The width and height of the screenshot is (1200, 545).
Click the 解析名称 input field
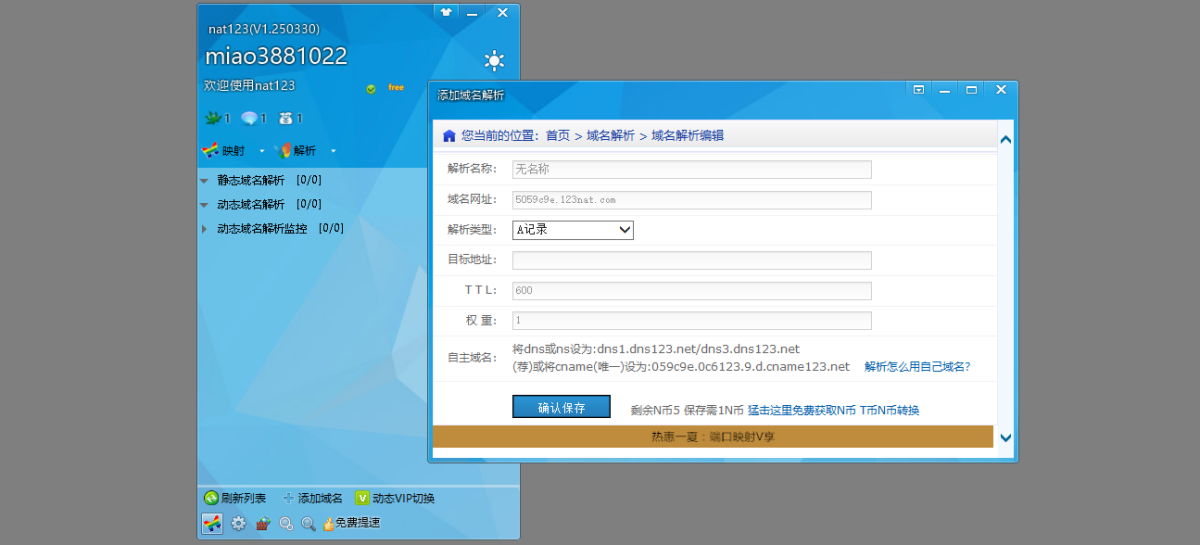692,170
